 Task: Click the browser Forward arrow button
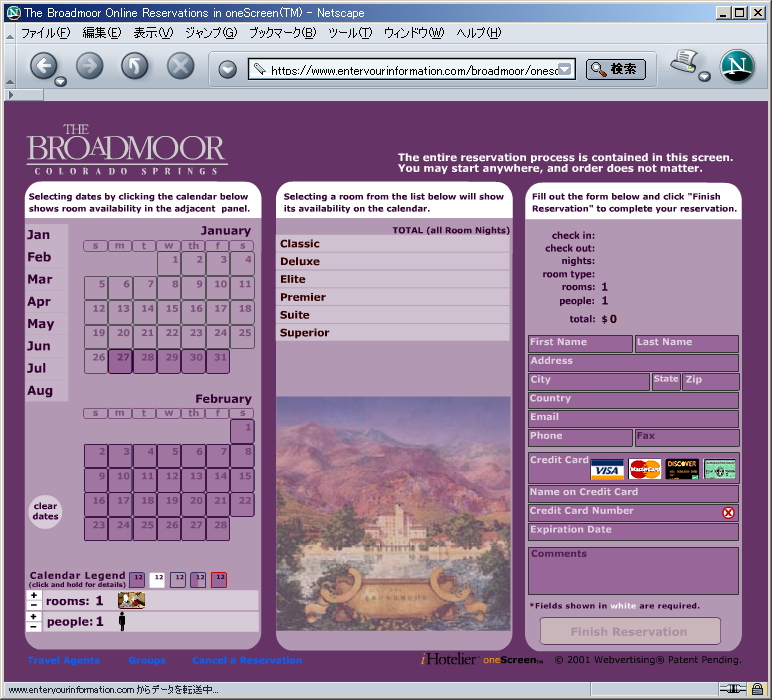pos(90,66)
